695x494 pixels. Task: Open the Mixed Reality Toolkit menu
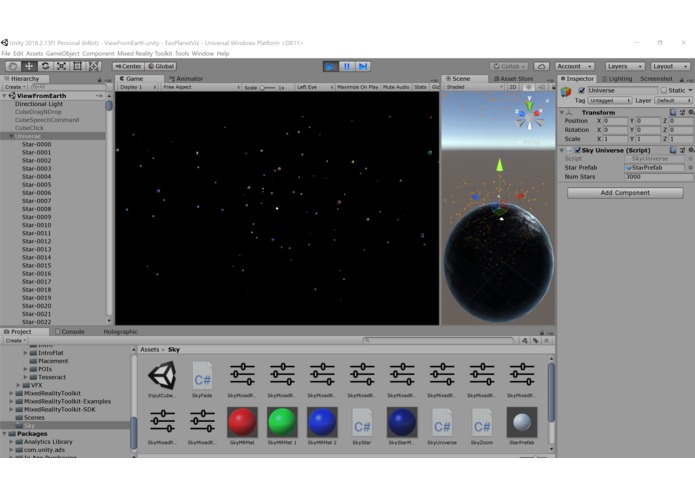point(144,54)
